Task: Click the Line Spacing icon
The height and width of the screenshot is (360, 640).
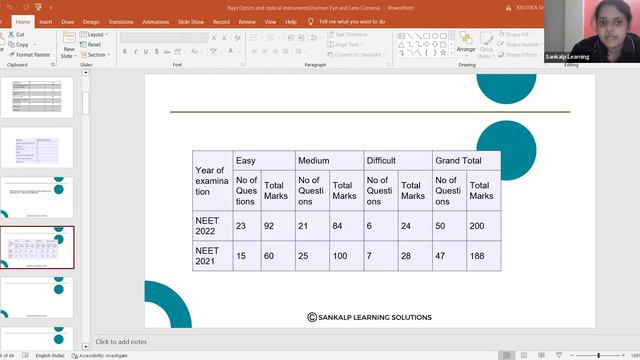Action: [313, 38]
